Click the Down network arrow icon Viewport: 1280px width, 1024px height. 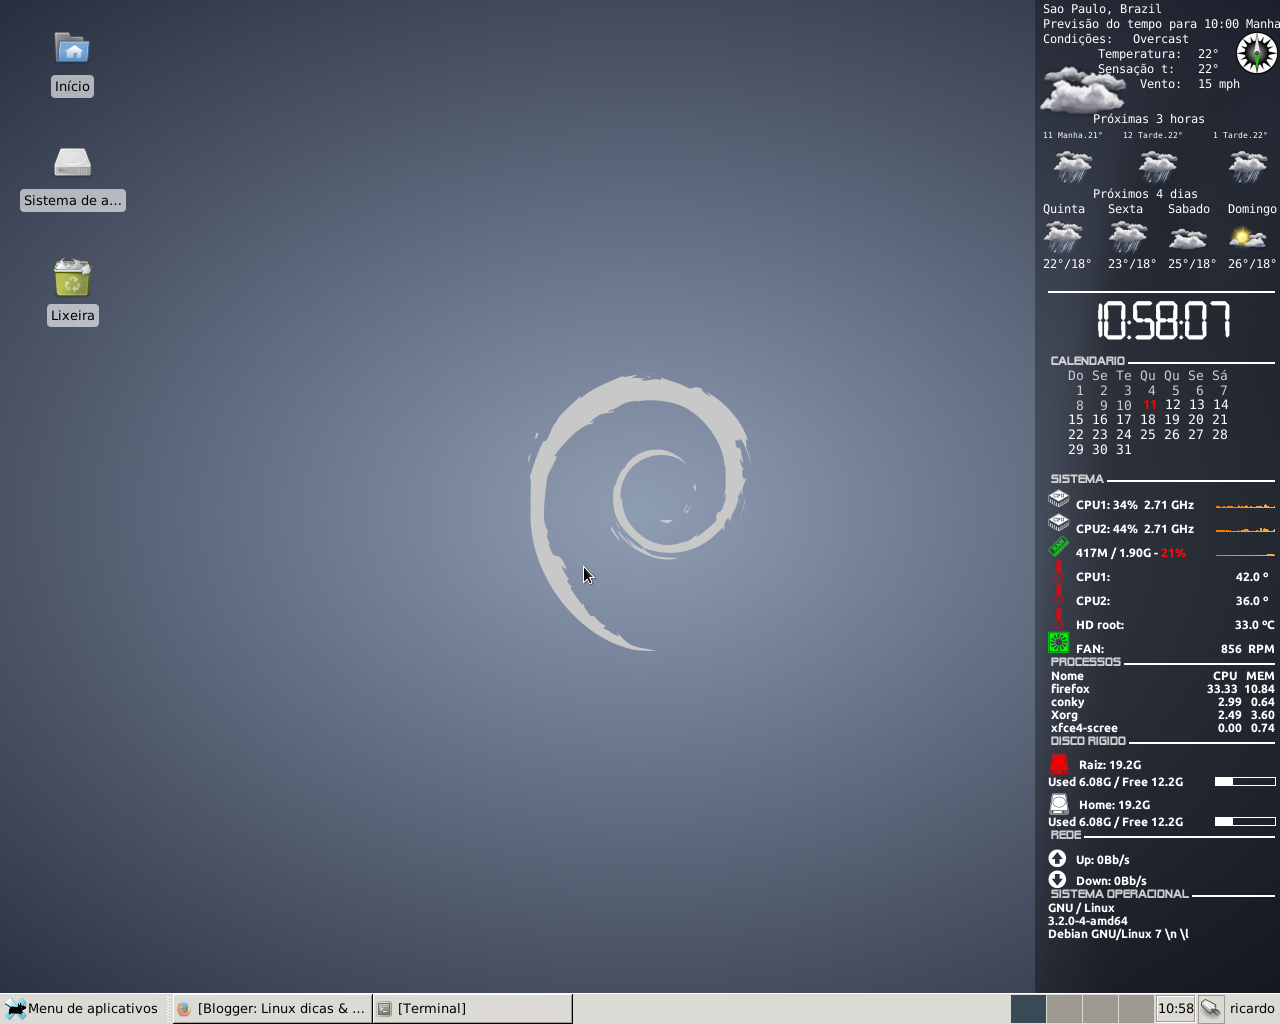[1057, 879]
